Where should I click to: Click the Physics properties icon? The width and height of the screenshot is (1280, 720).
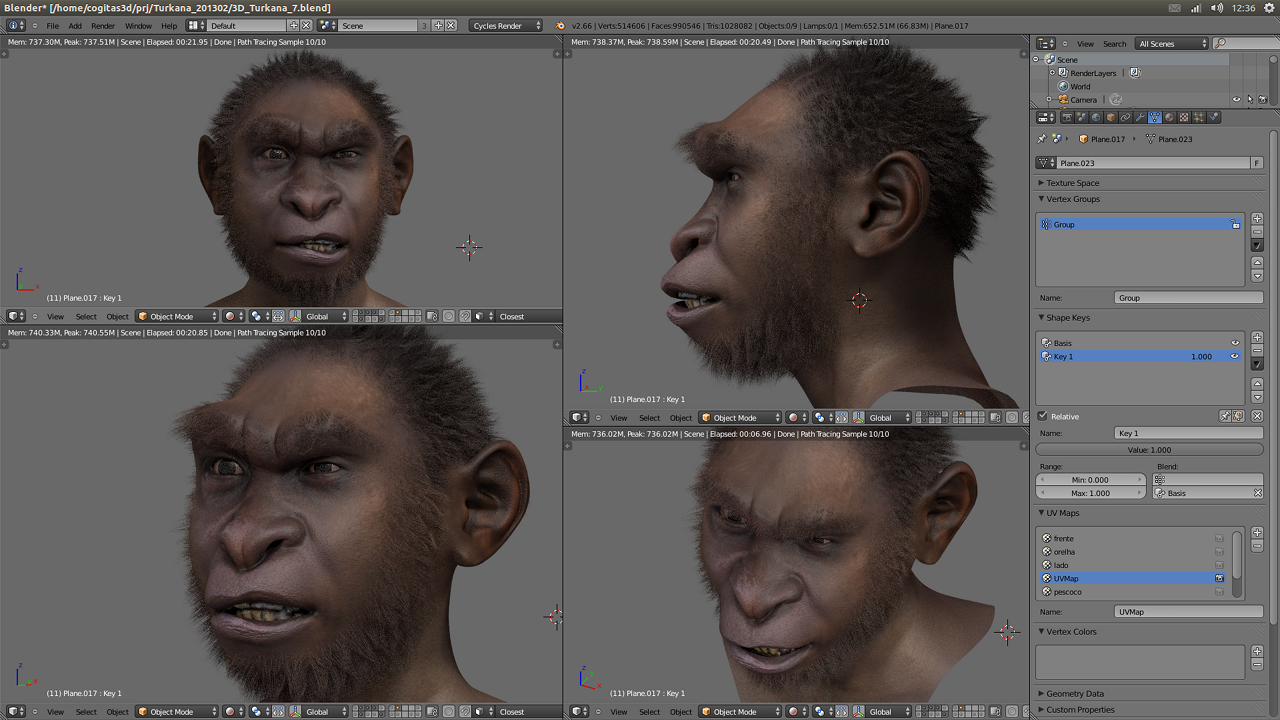coord(1212,117)
